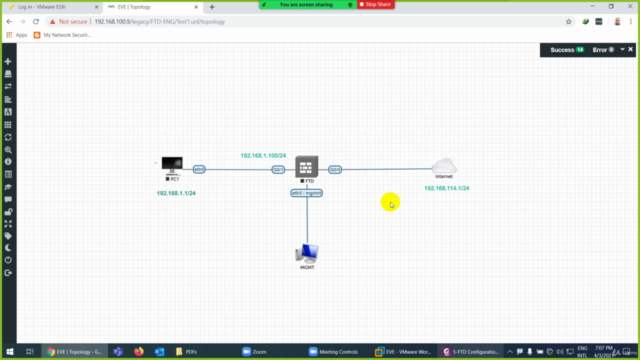This screenshot has width=640, height=360.
Task: Reload the page
Action: click(x=36, y=22)
